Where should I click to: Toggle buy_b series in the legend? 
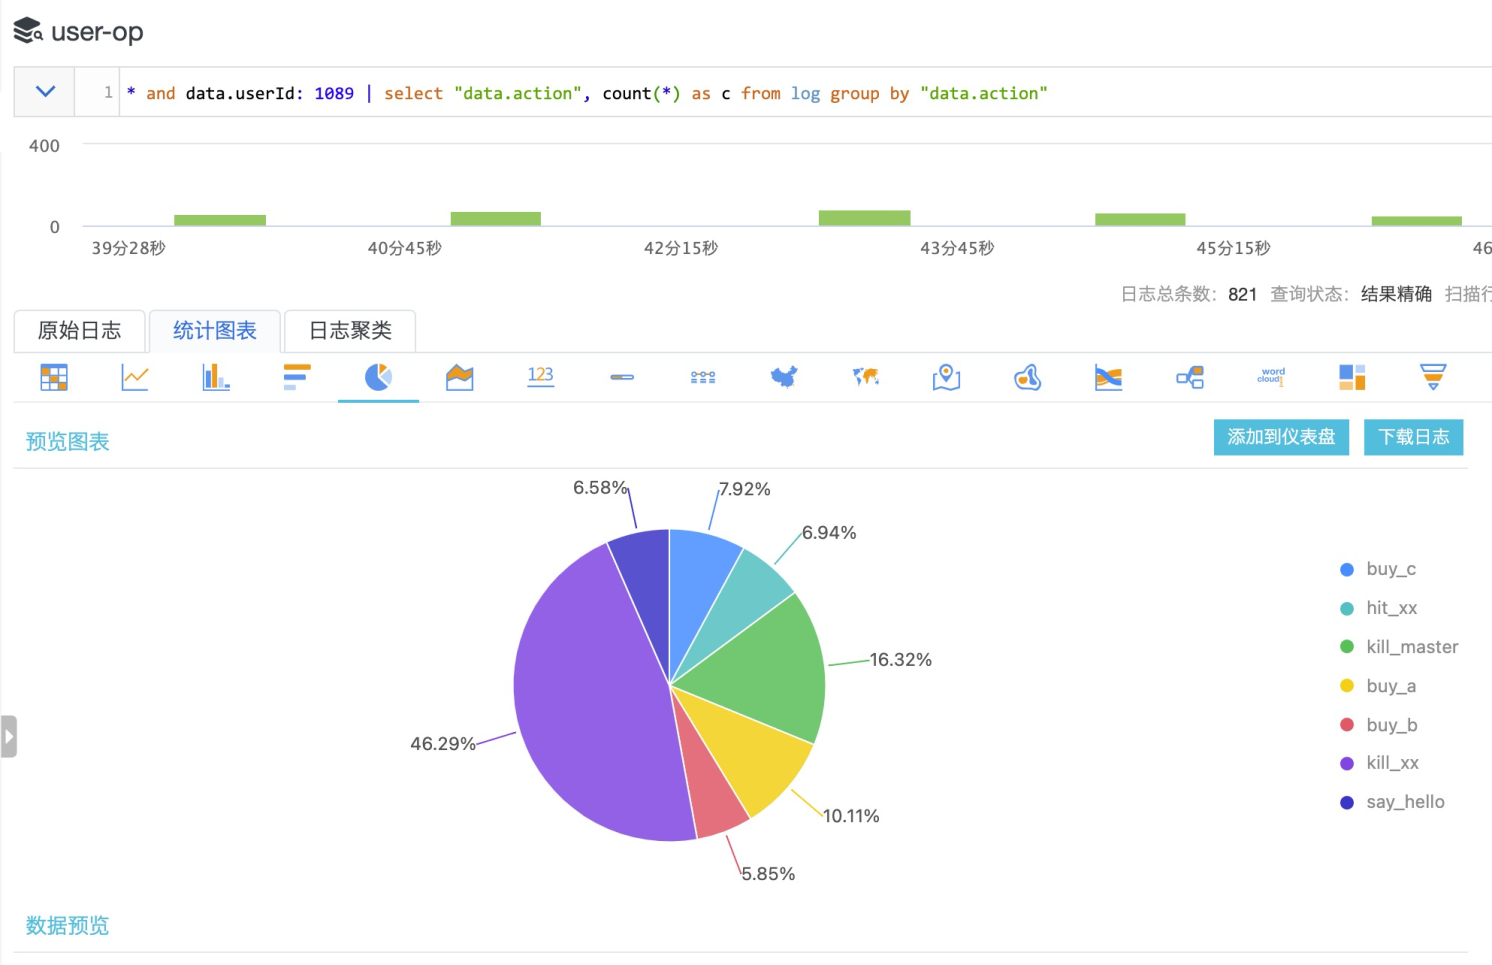tap(1379, 725)
